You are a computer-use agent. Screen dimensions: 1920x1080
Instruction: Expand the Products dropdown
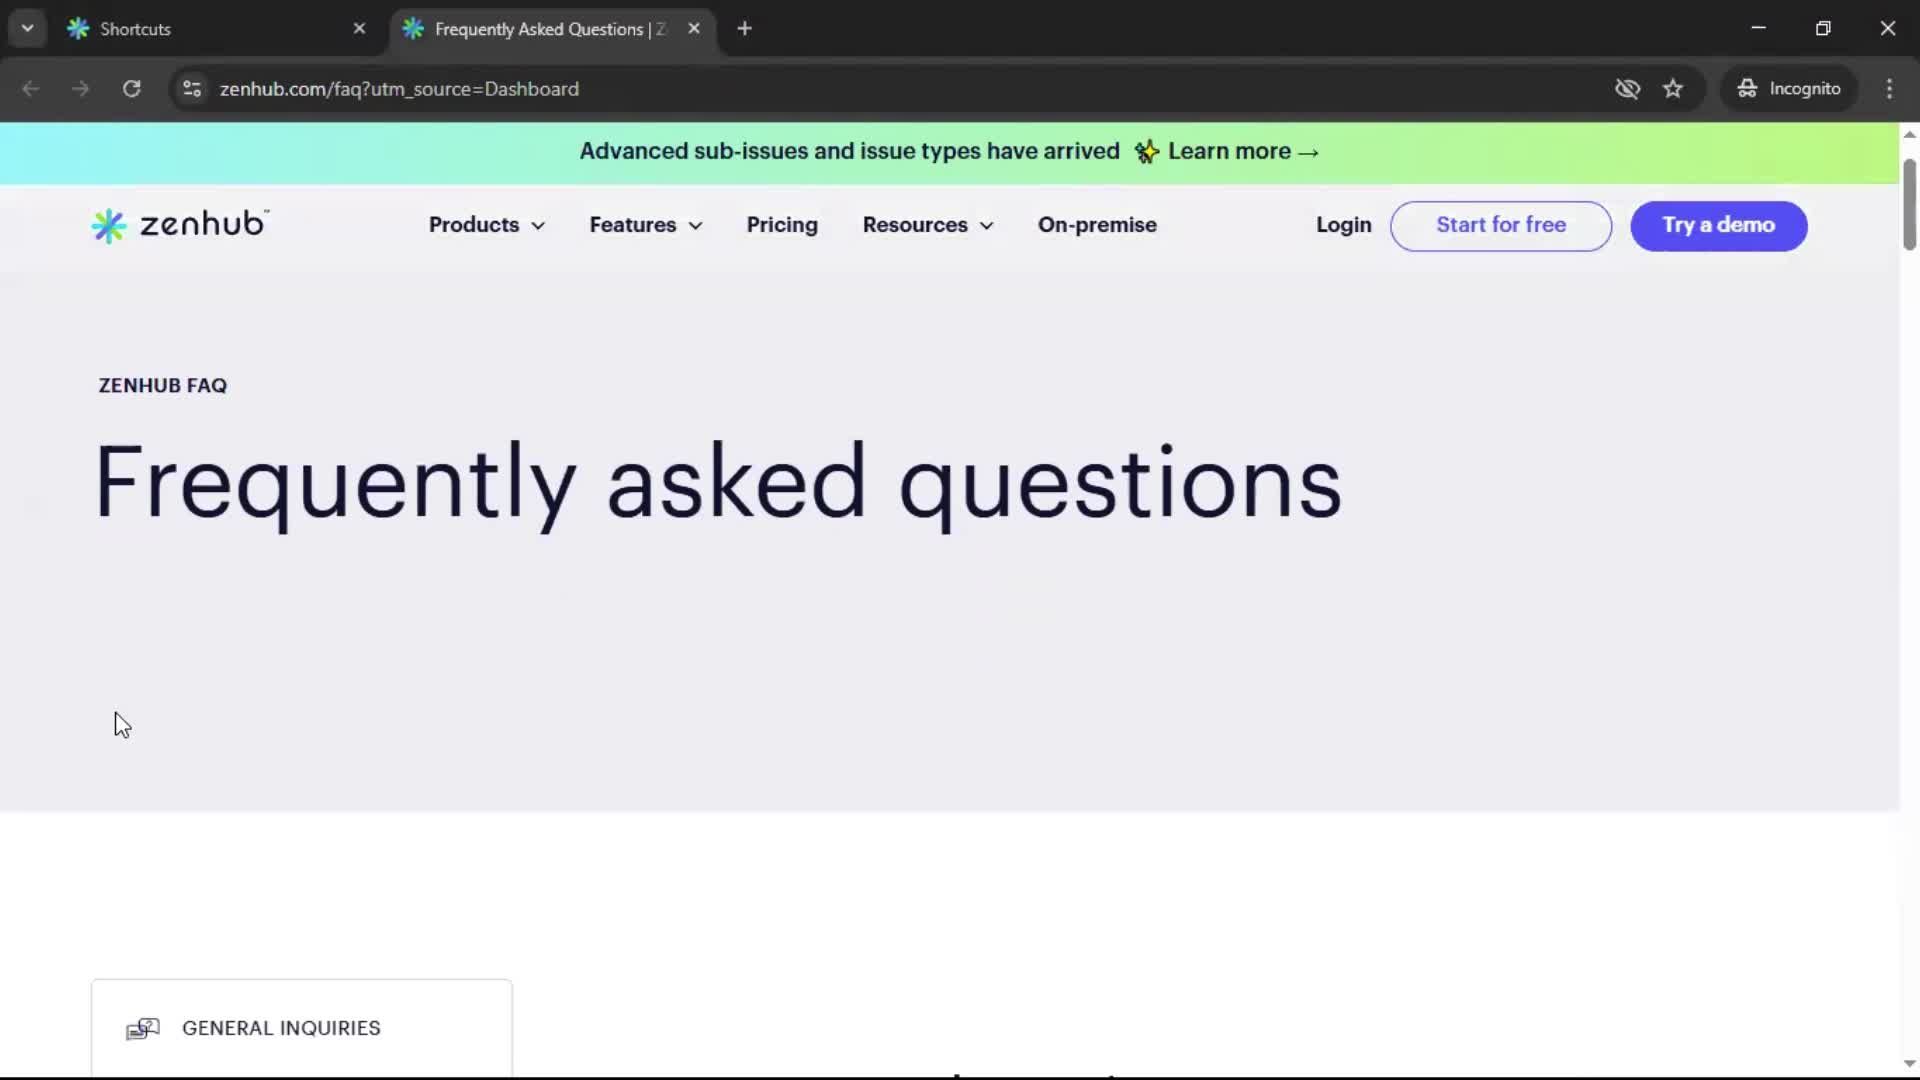click(x=486, y=226)
